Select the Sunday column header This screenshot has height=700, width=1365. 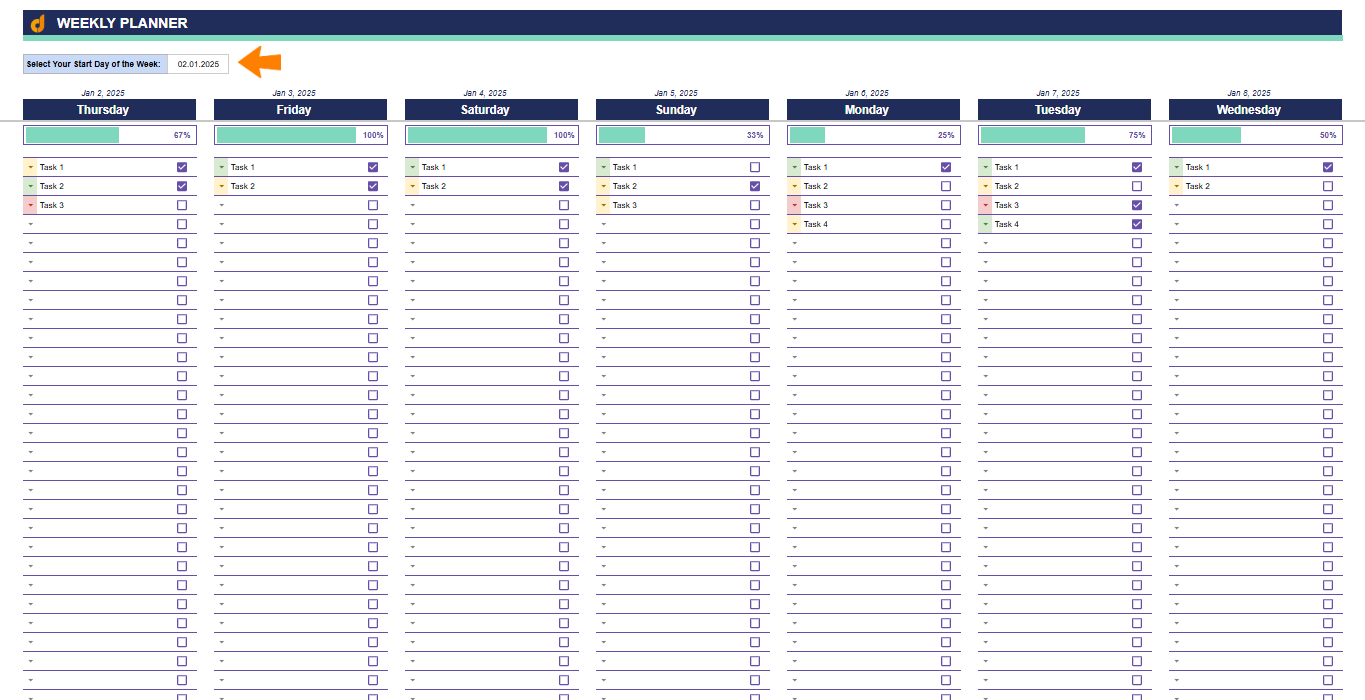point(683,110)
